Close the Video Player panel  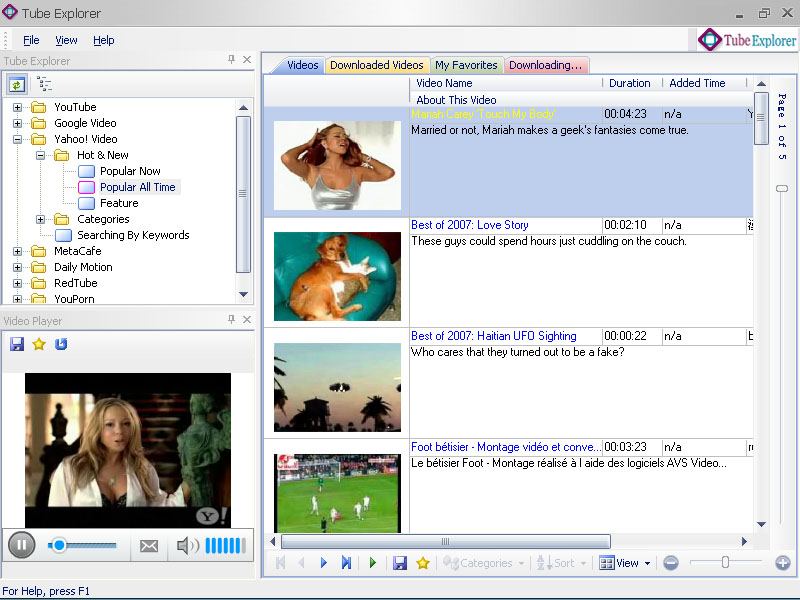point(247,319)
